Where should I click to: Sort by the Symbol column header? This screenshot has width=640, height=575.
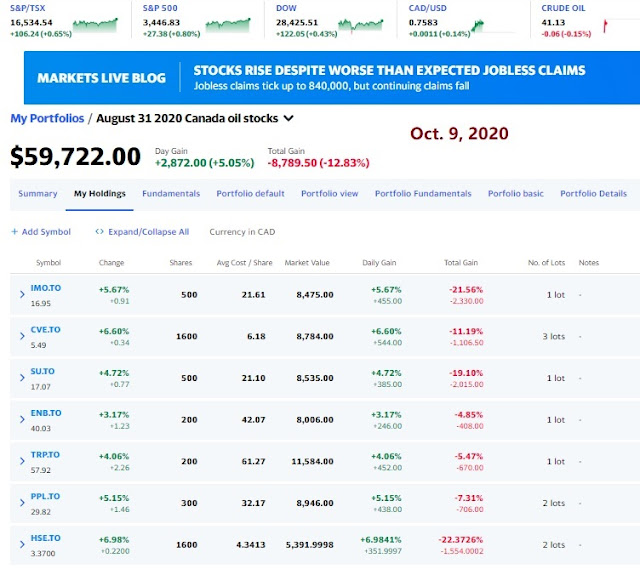(48, 263)
